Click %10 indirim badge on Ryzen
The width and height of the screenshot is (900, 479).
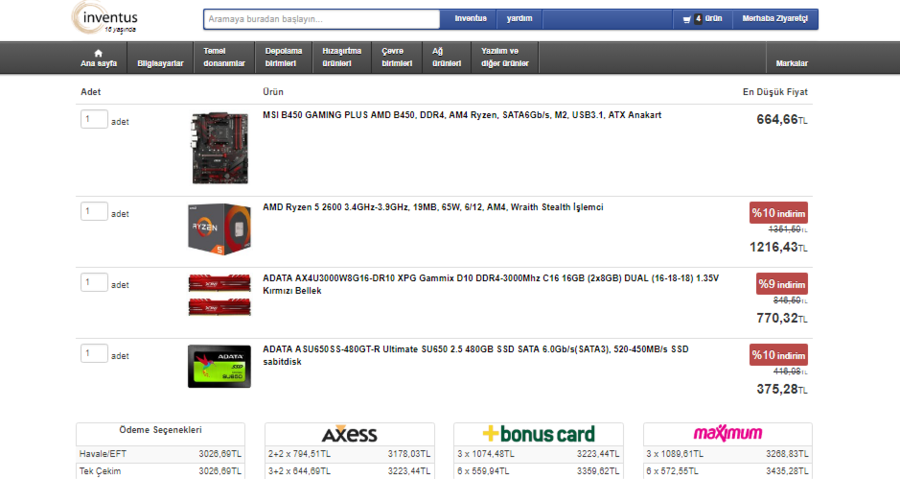pyautogui.click(x=778, y=213)
